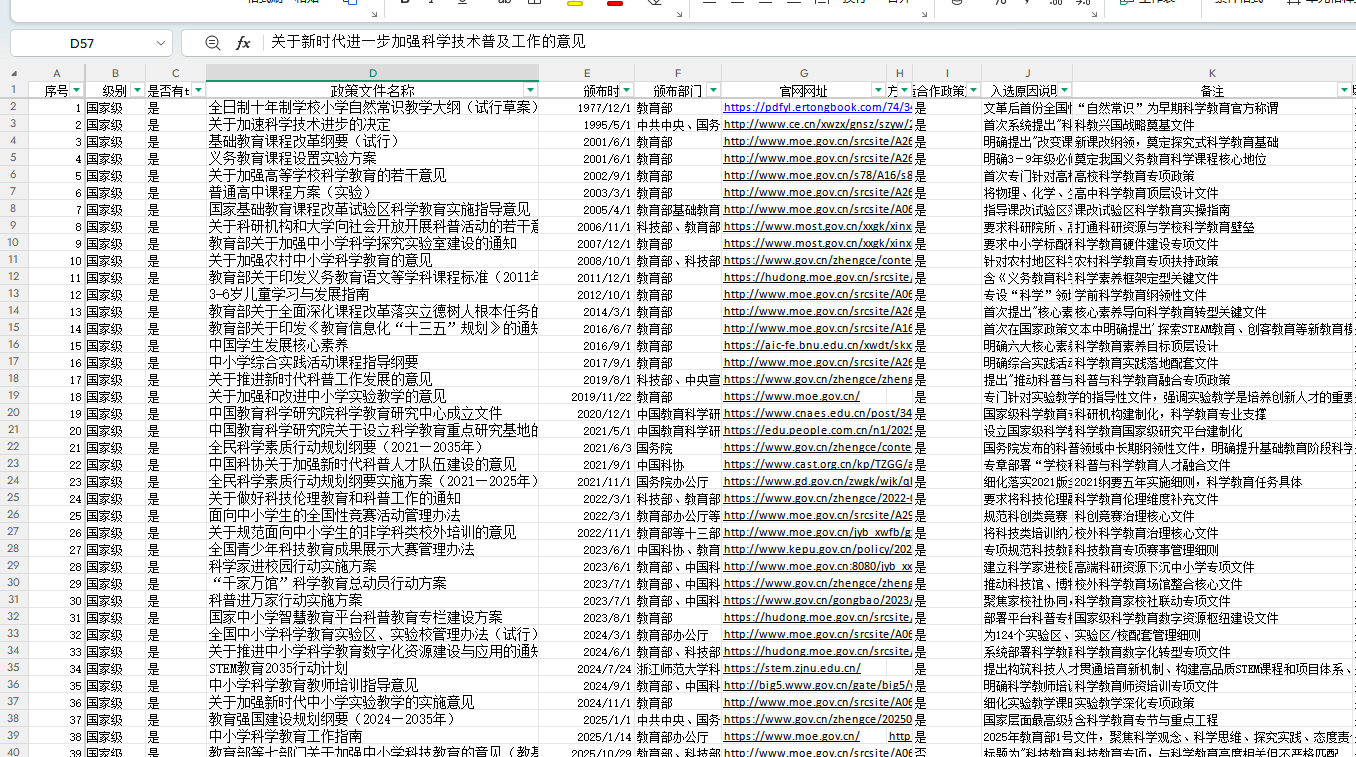Click cell 3-6岁儿童学习与发展指南
This screenshot has width=1356, height=757.
pyautogui.click(x=372, y=294)
